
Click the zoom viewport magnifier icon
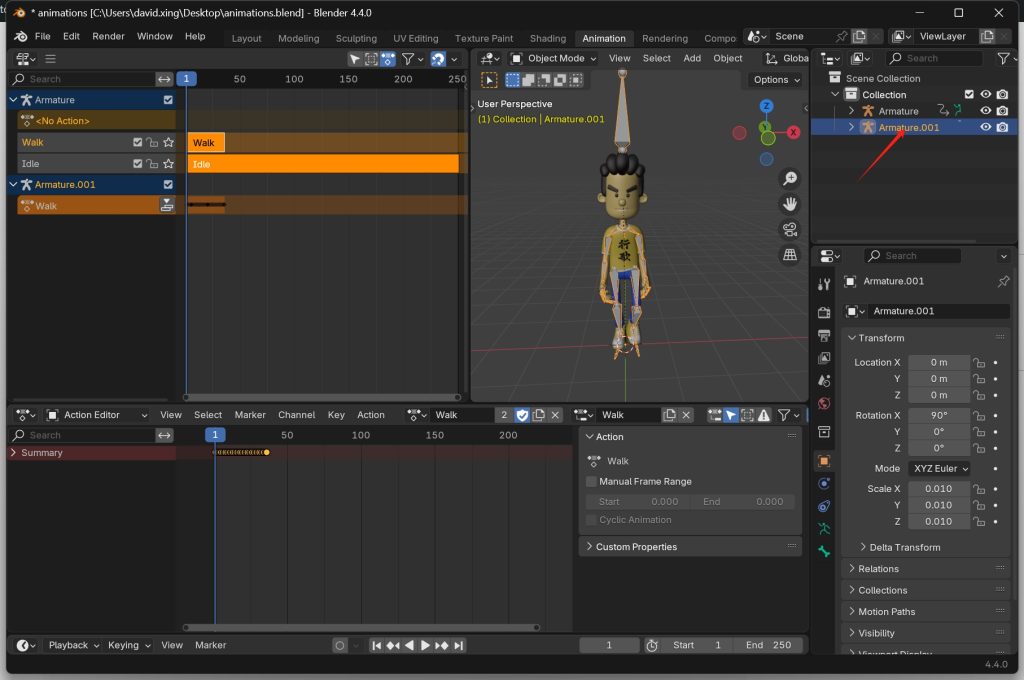click(x=790, y=178)
